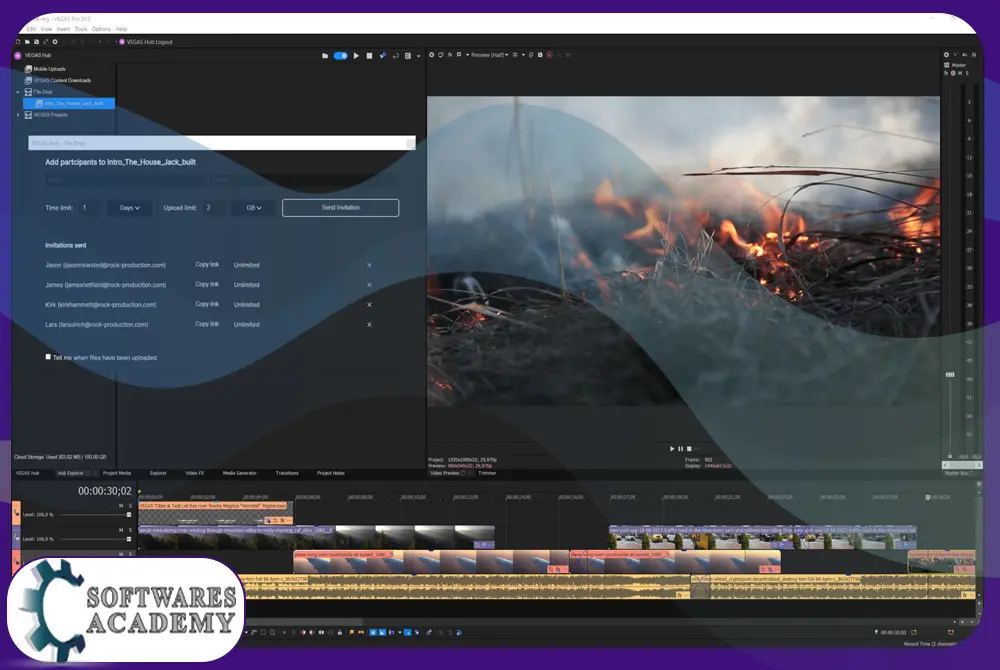Viewport: 1000px width, 670px height.
Task: Click the Send Invitation button
Action: 341,208
